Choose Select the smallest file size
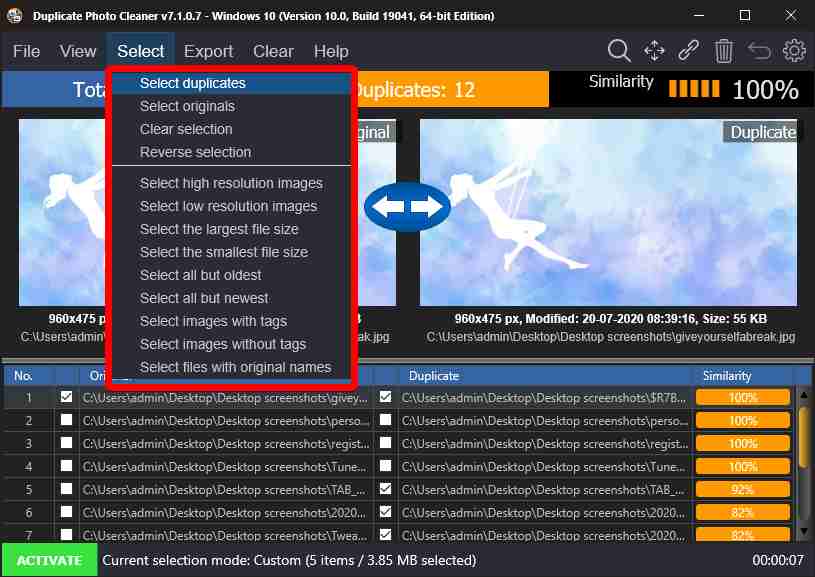 (232, 252)
